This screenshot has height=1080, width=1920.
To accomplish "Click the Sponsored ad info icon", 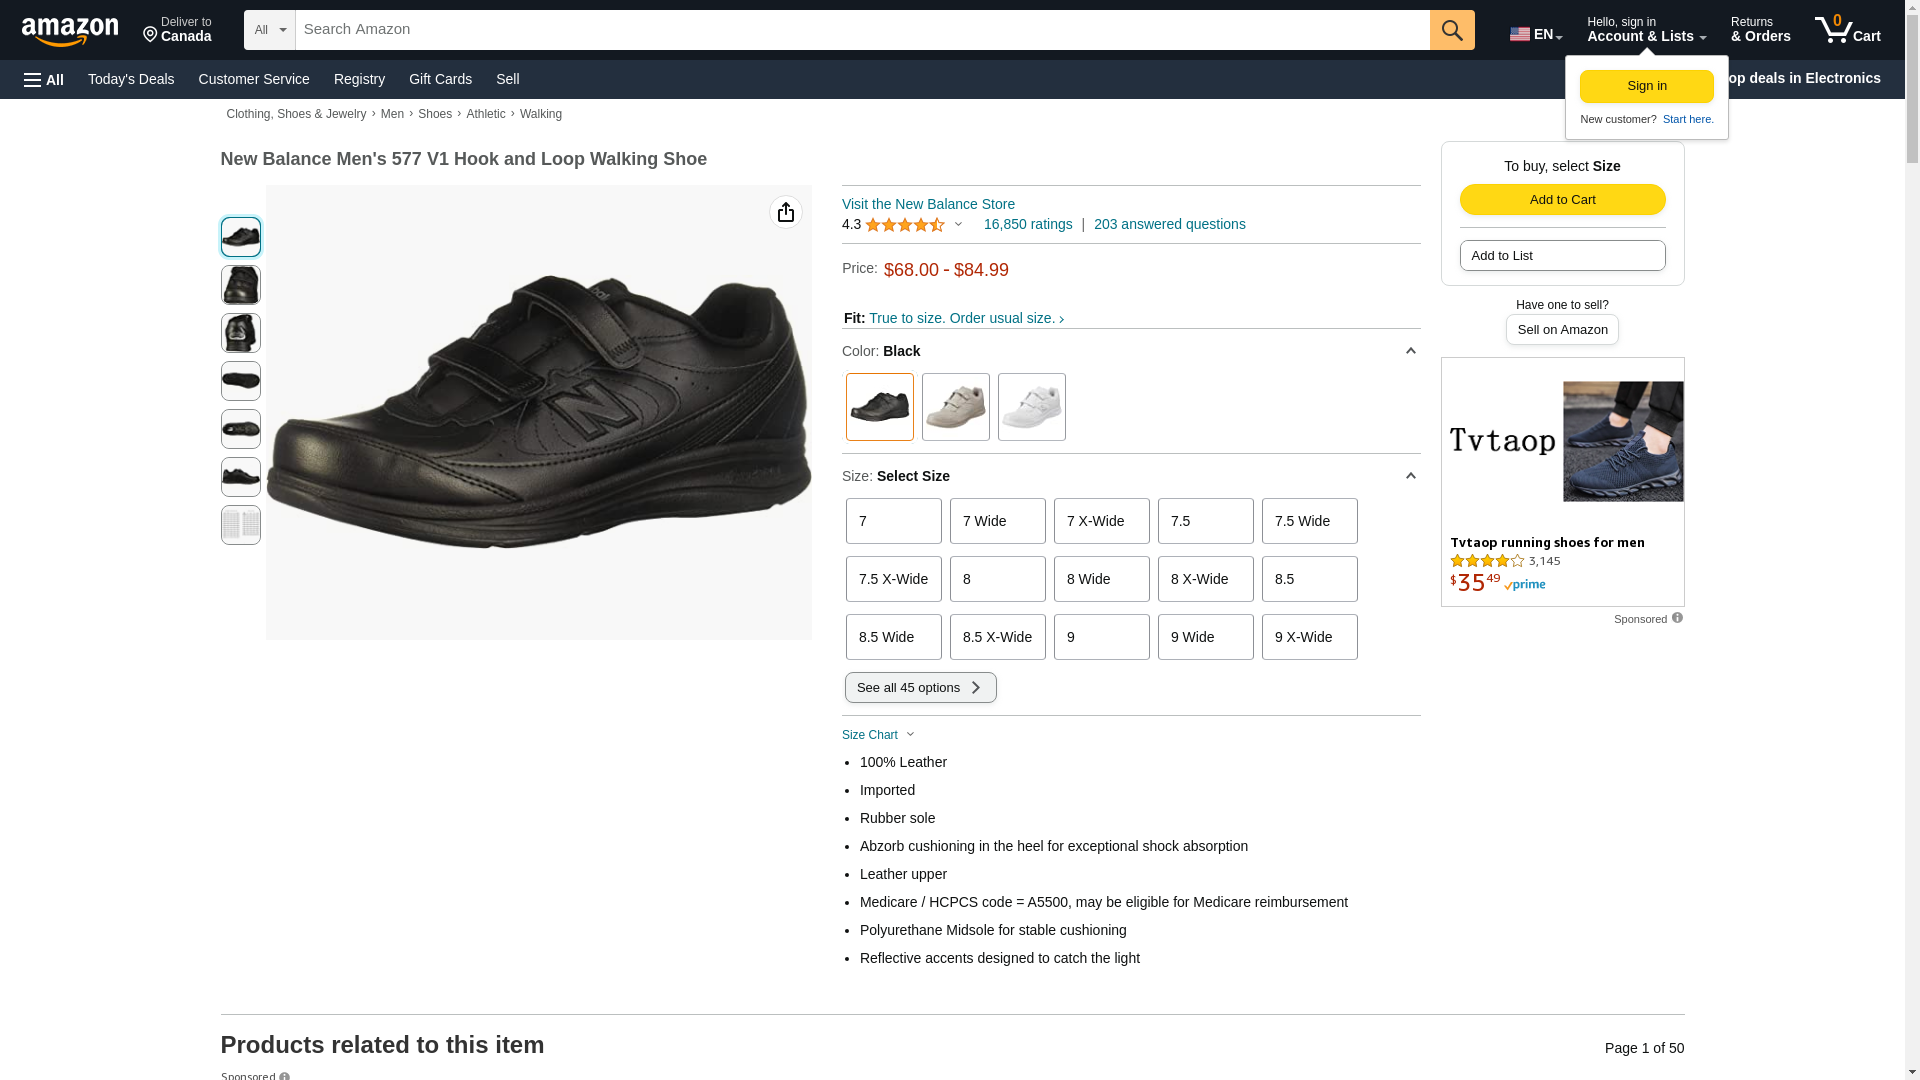I will click(x=1677, y=618).
